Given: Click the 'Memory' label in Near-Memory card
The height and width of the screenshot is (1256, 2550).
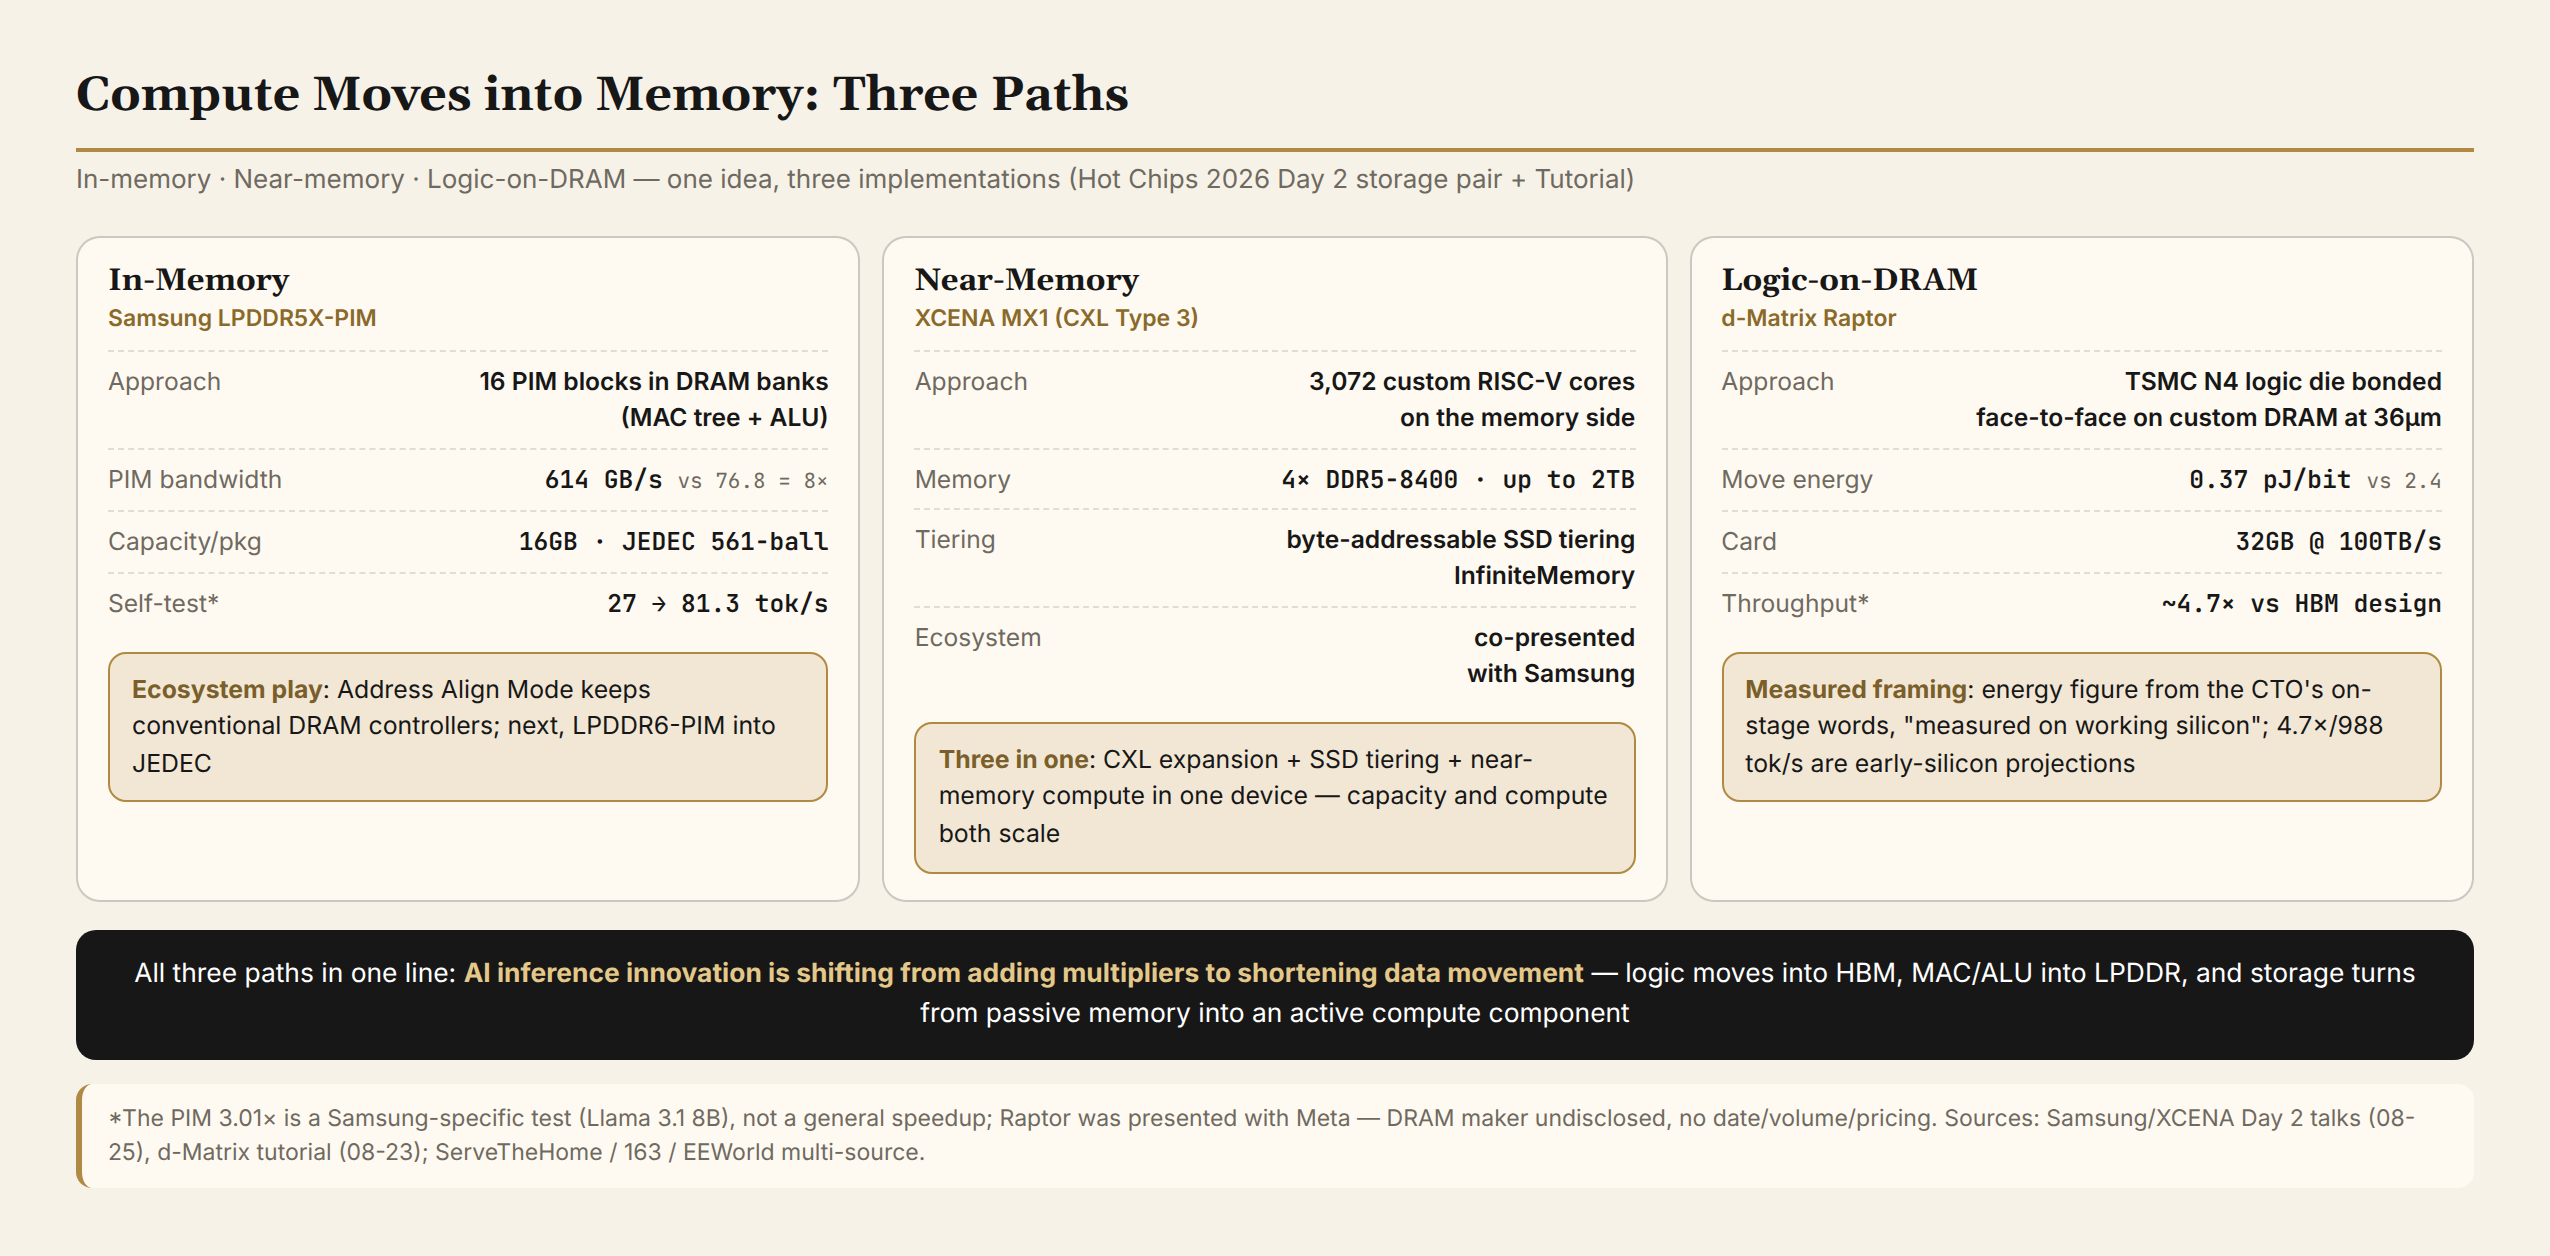Looking at the screenshot, I should click(x=962, y=479).
